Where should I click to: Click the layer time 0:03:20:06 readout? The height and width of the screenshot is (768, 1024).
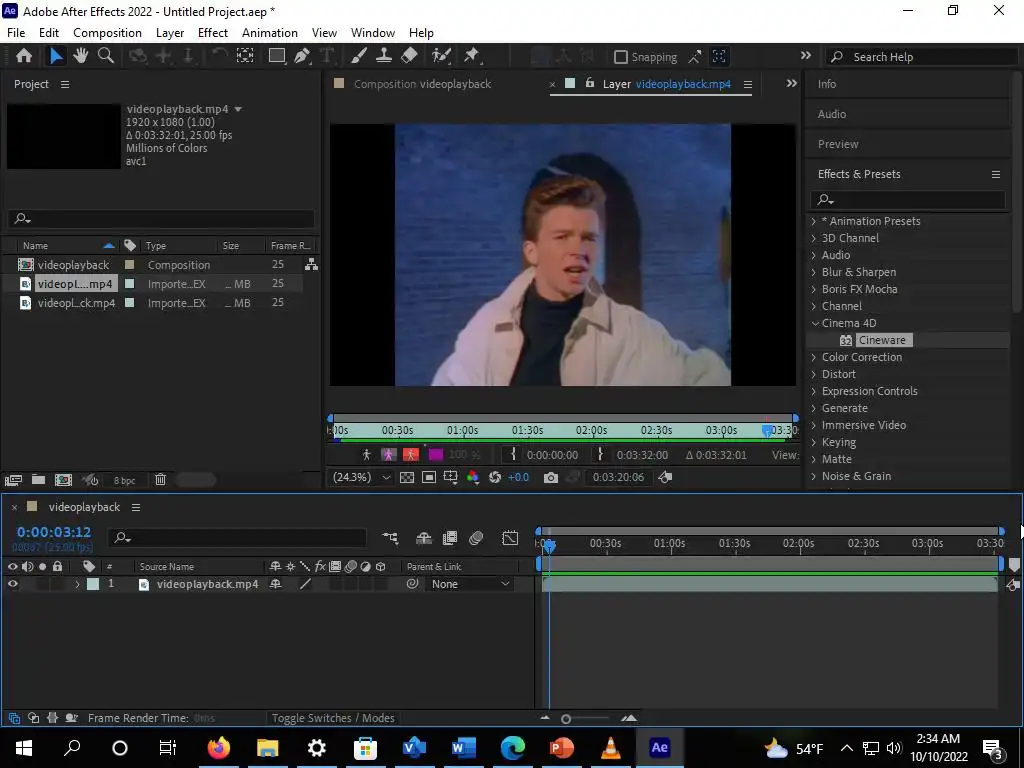click(618, 477)
